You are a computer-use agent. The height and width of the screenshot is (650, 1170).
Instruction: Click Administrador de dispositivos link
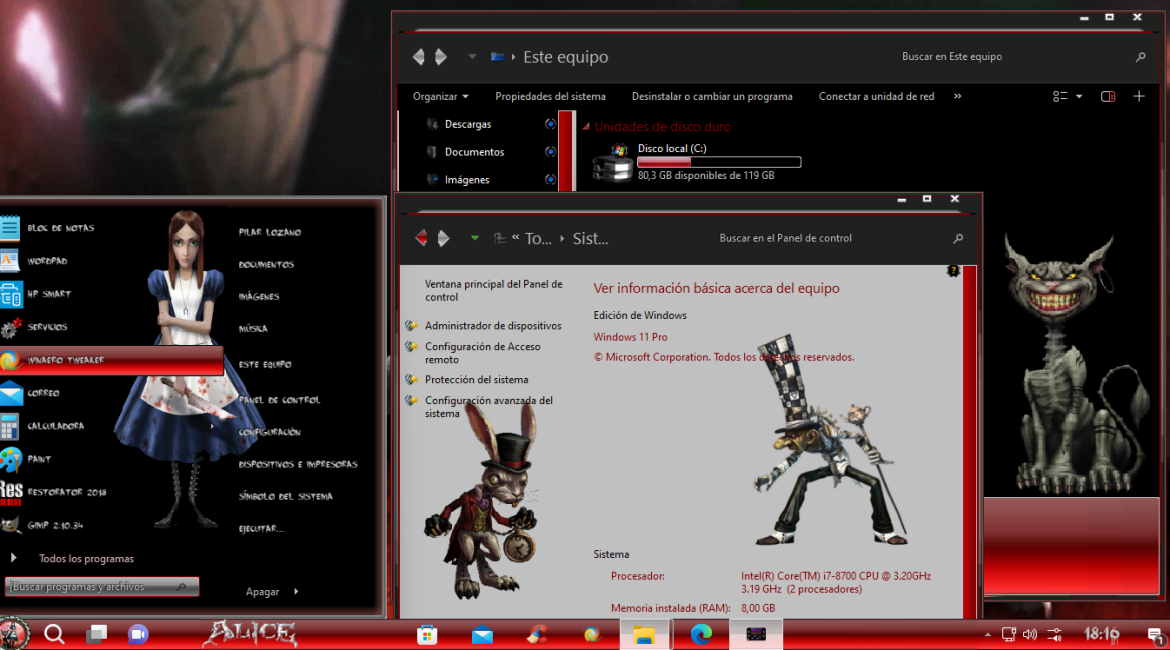point(492,326)
